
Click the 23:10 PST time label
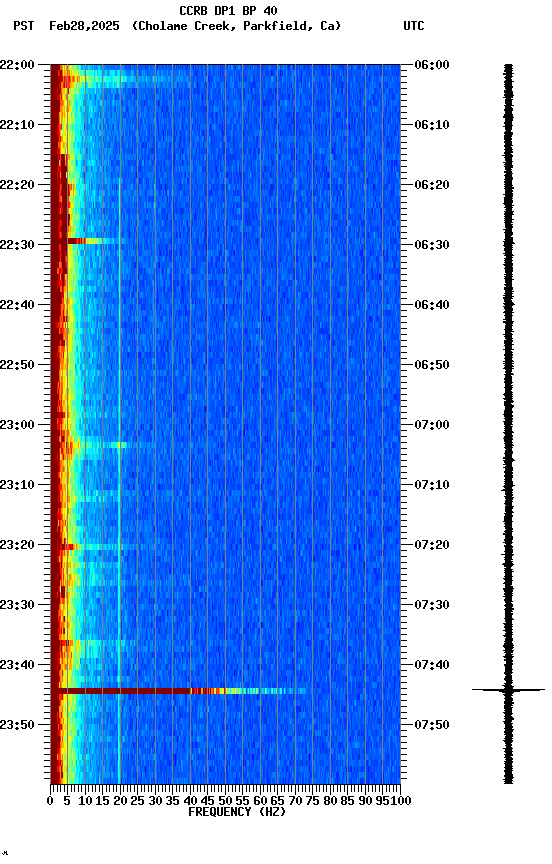[x=17, y=485]
